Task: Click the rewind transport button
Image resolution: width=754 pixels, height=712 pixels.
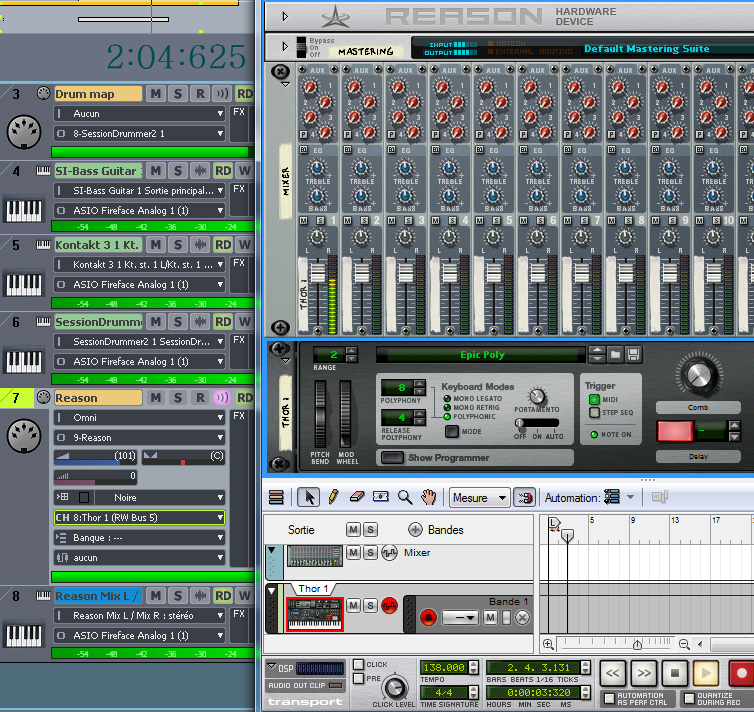Action: [x=612, y=673]
